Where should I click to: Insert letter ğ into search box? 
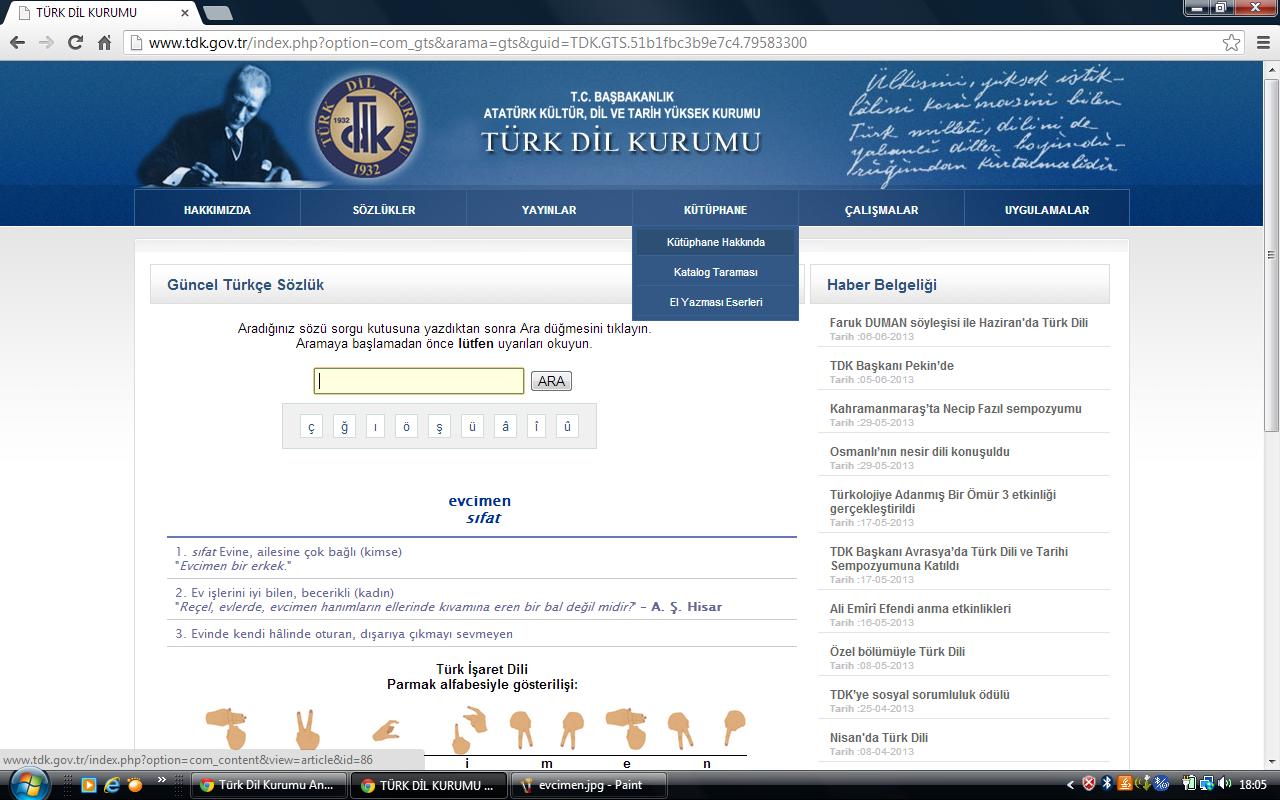[344, 427]
